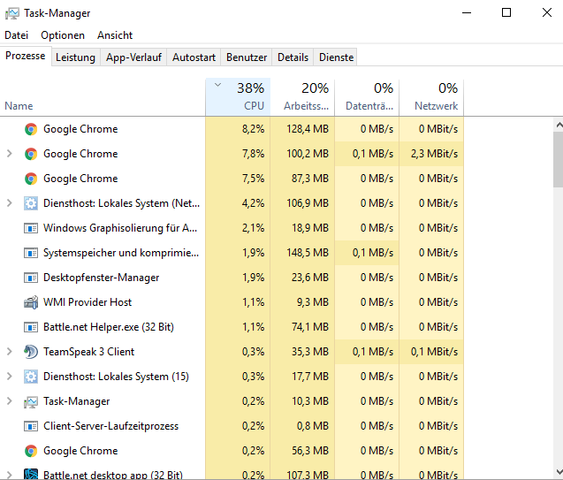
Task: Click the 2,3 MBit/s network value
Action: (434, 154)
